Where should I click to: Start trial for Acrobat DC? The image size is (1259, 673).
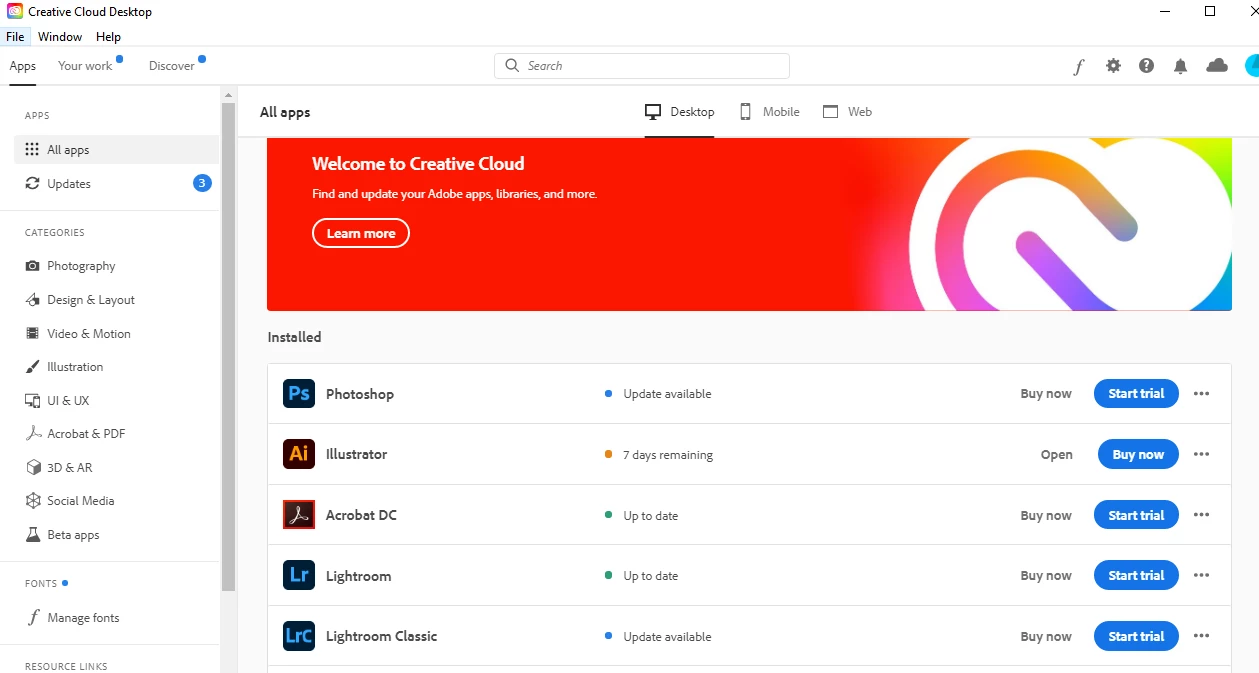point(1136,515)
